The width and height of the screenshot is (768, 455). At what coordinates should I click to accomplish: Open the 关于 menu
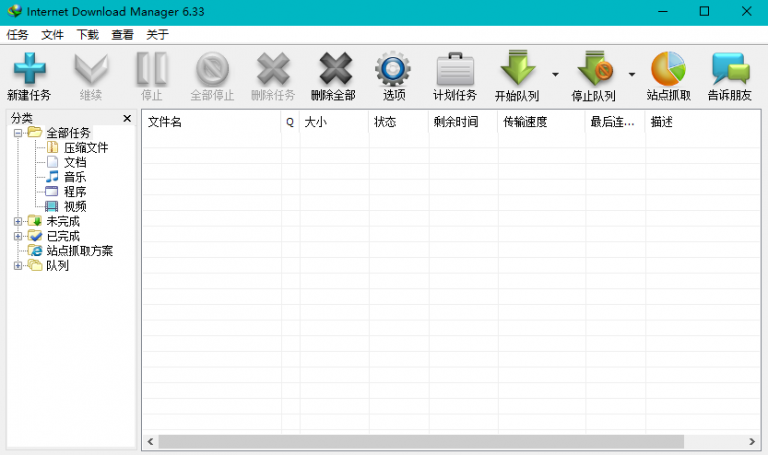[157, 35]
